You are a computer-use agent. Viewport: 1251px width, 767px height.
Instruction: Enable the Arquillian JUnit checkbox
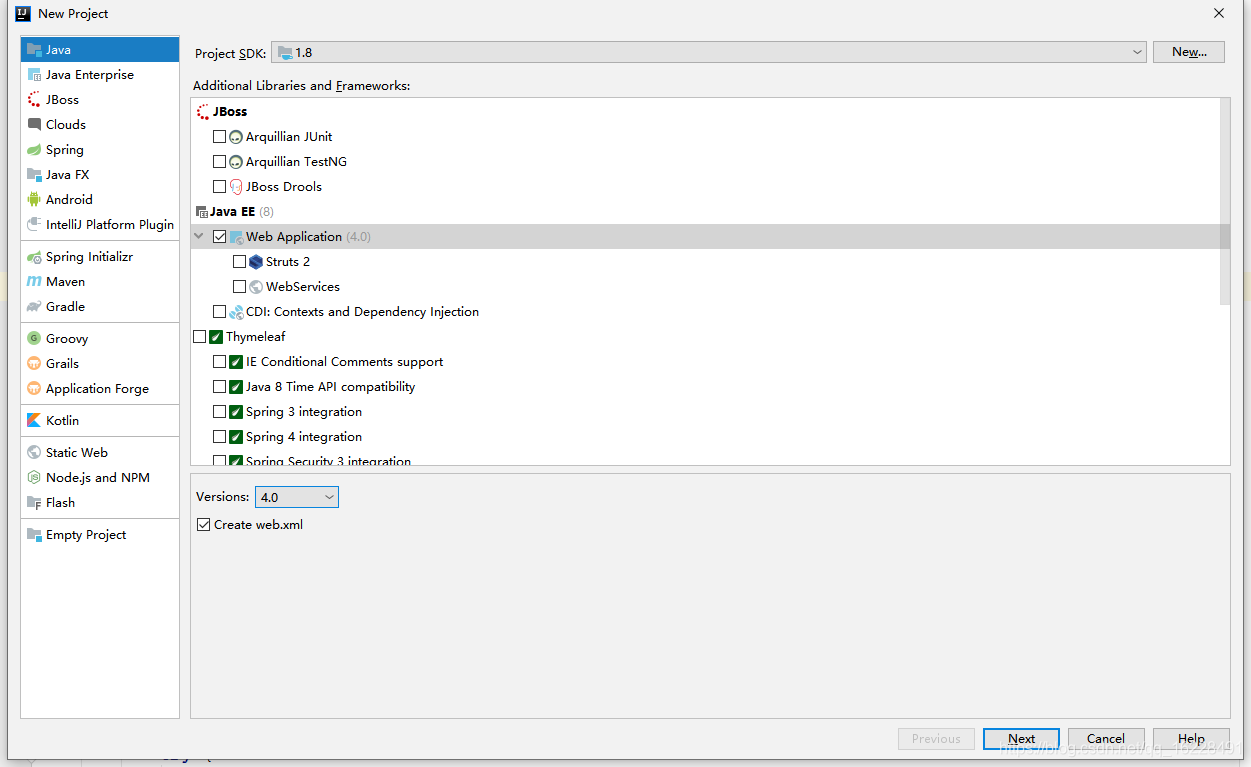pyautogui.click(x=219, y=136)
